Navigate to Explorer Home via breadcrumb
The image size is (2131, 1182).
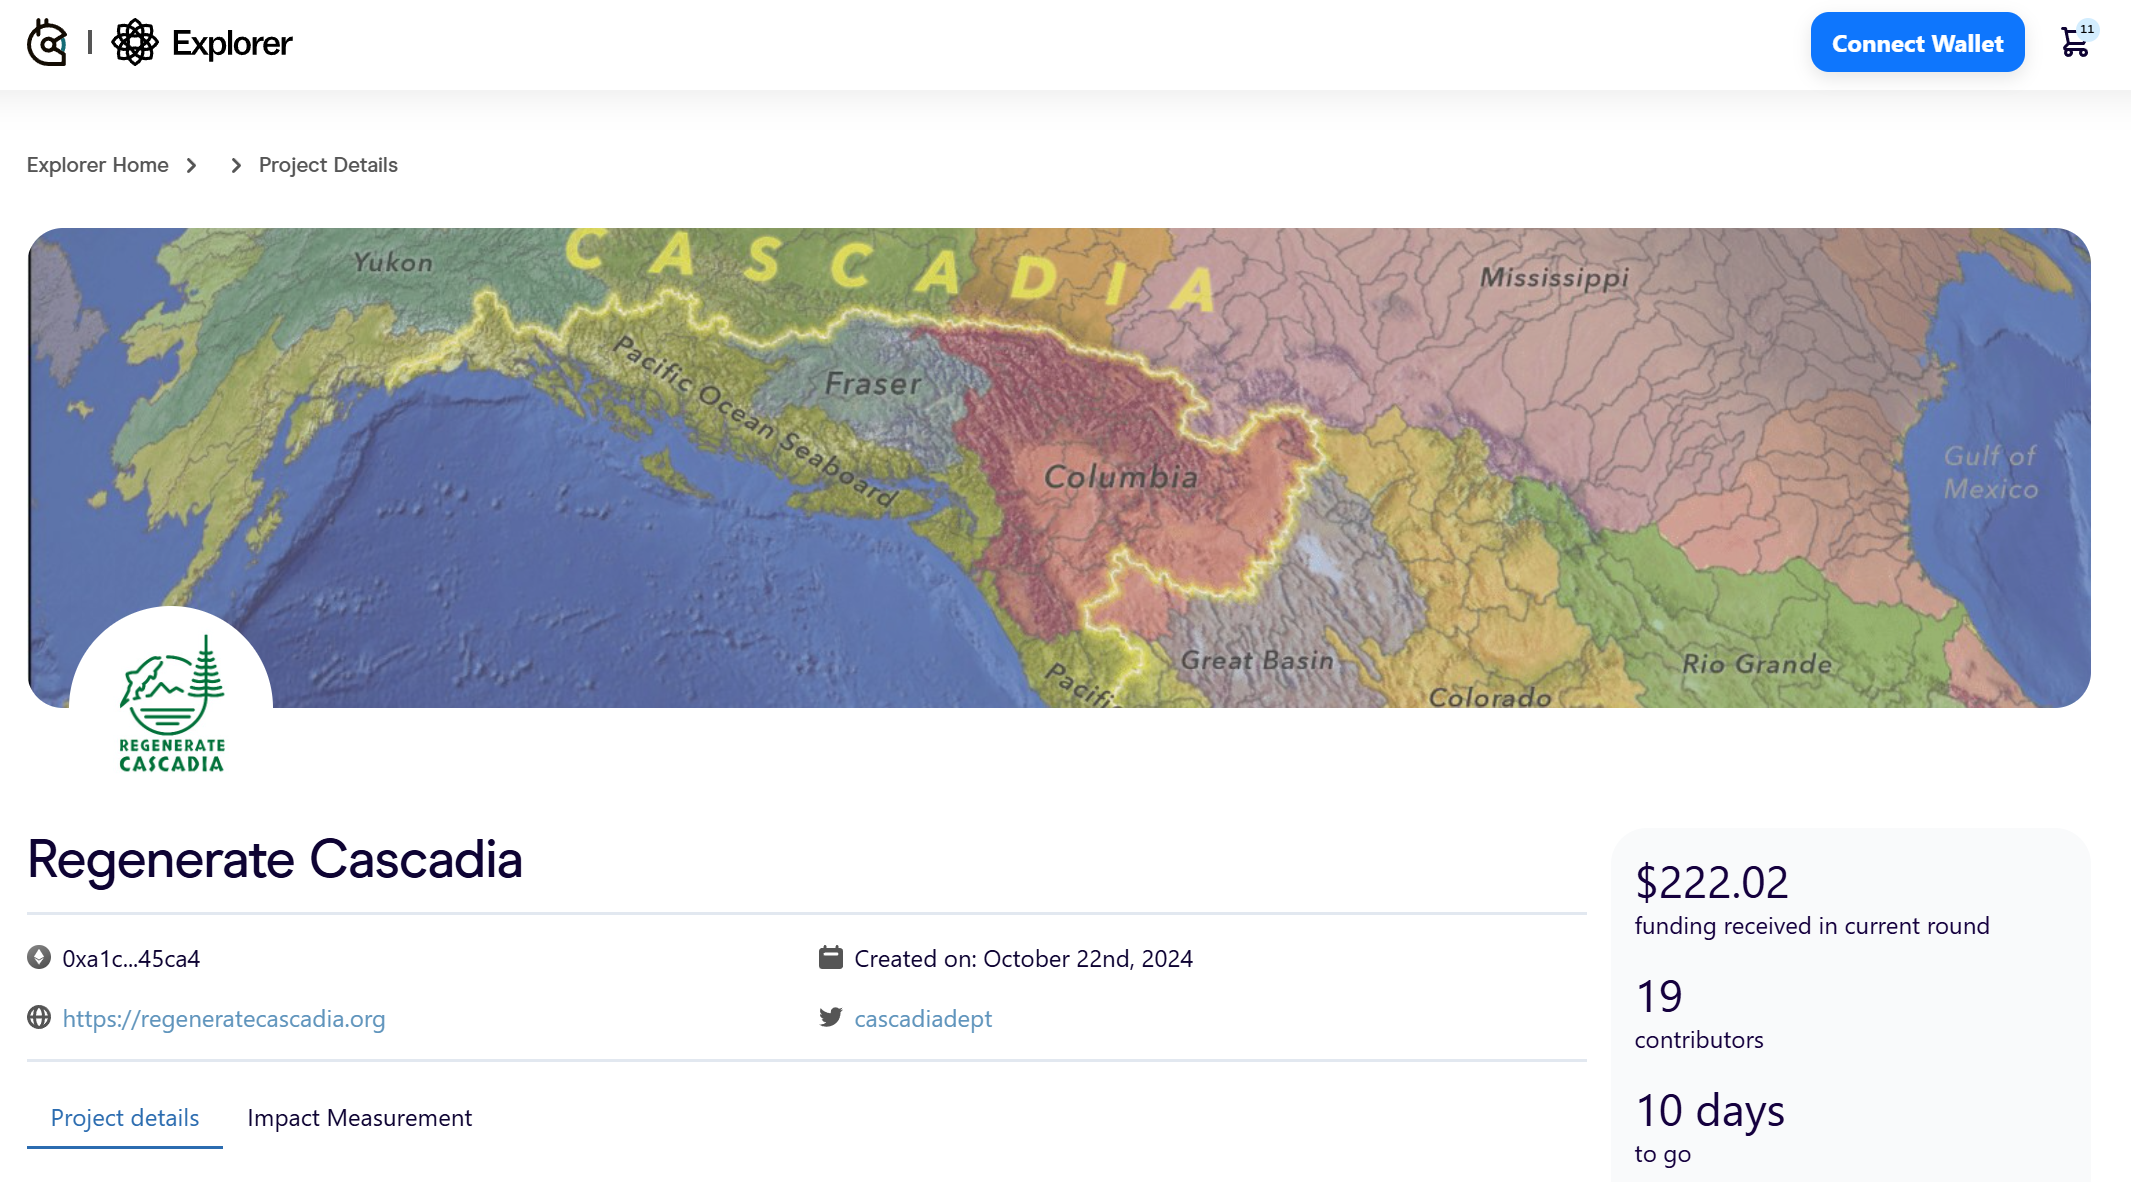tap(97, 165)
